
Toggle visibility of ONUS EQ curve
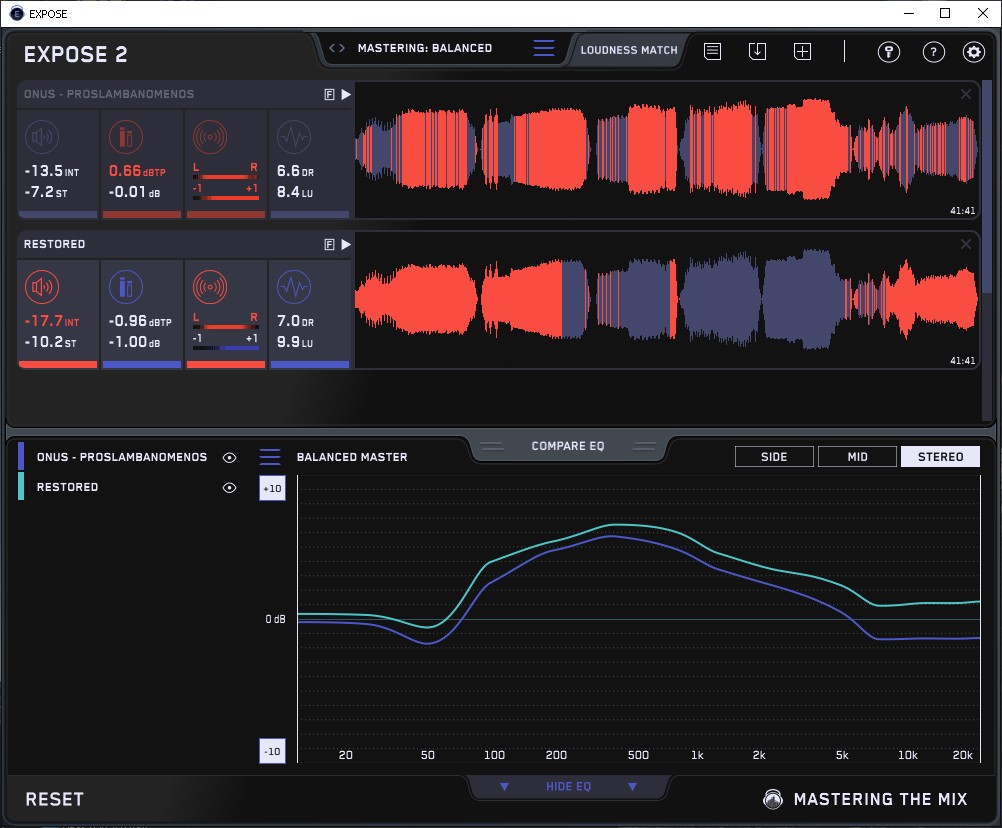click(229, 457)
